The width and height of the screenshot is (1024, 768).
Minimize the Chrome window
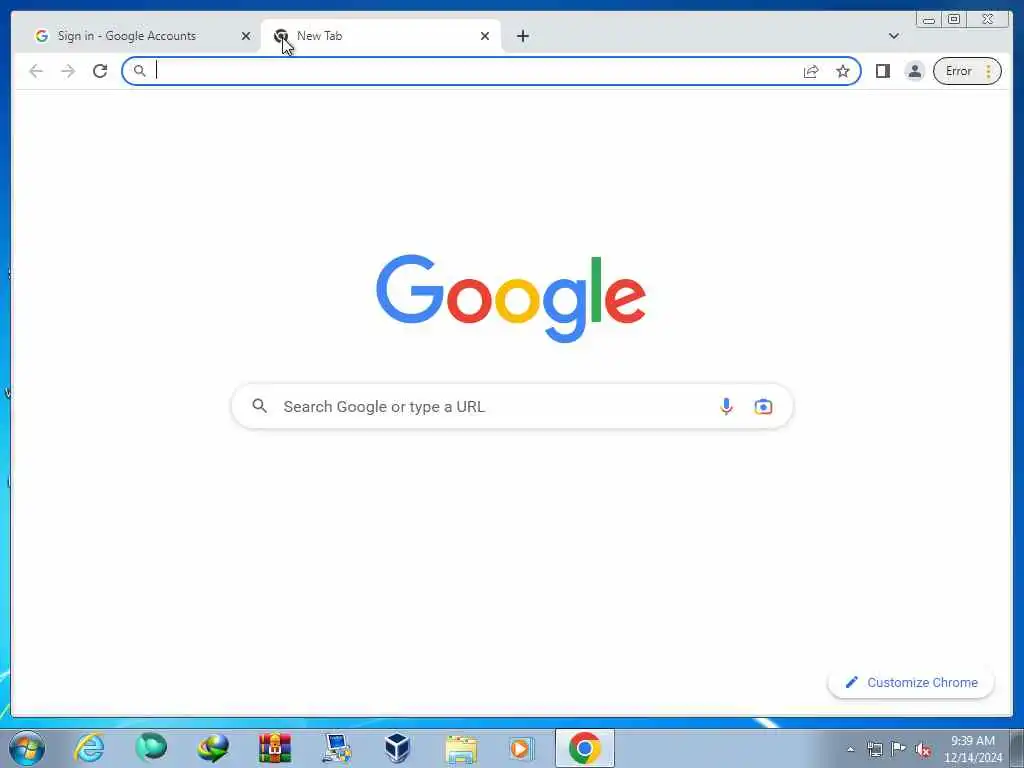click(x=929, y=20)
